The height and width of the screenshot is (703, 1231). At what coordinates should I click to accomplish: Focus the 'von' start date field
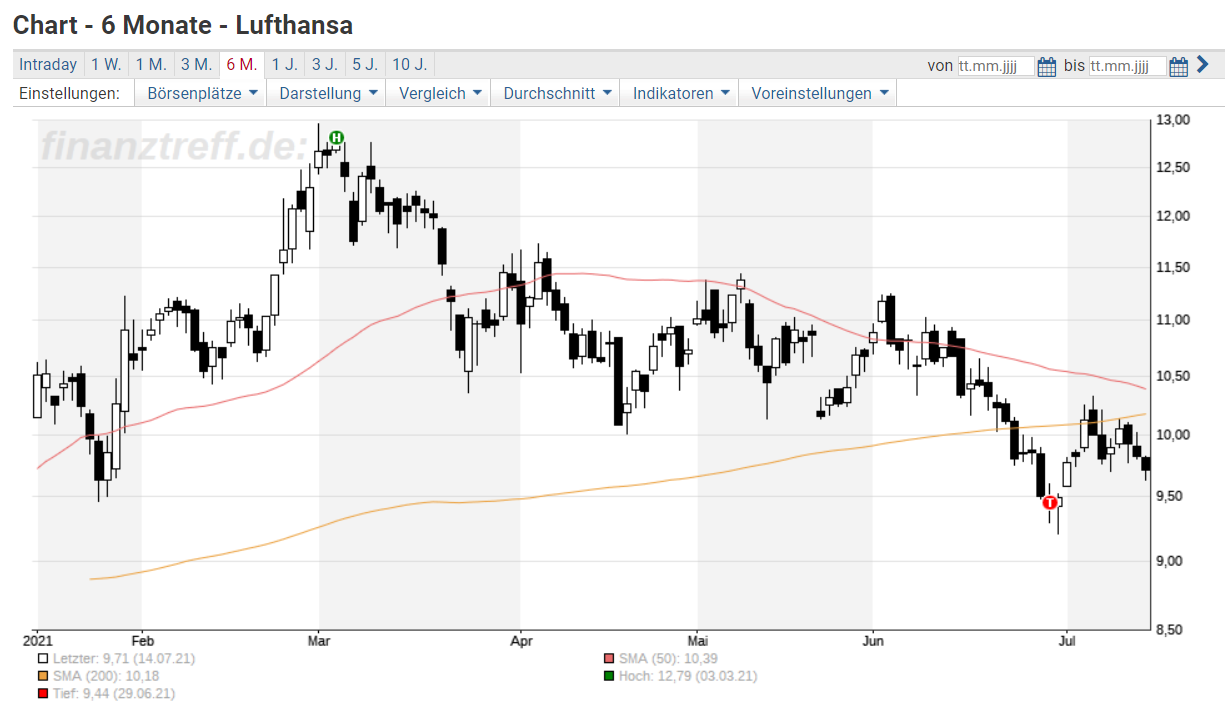(996, 66)
